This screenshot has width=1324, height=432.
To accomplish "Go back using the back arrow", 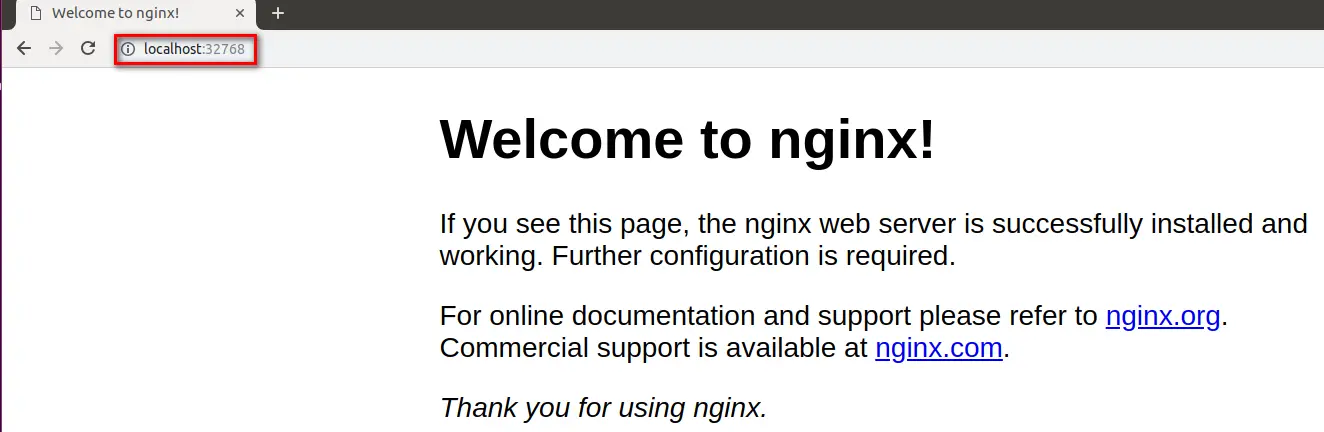I will [24, 48].
